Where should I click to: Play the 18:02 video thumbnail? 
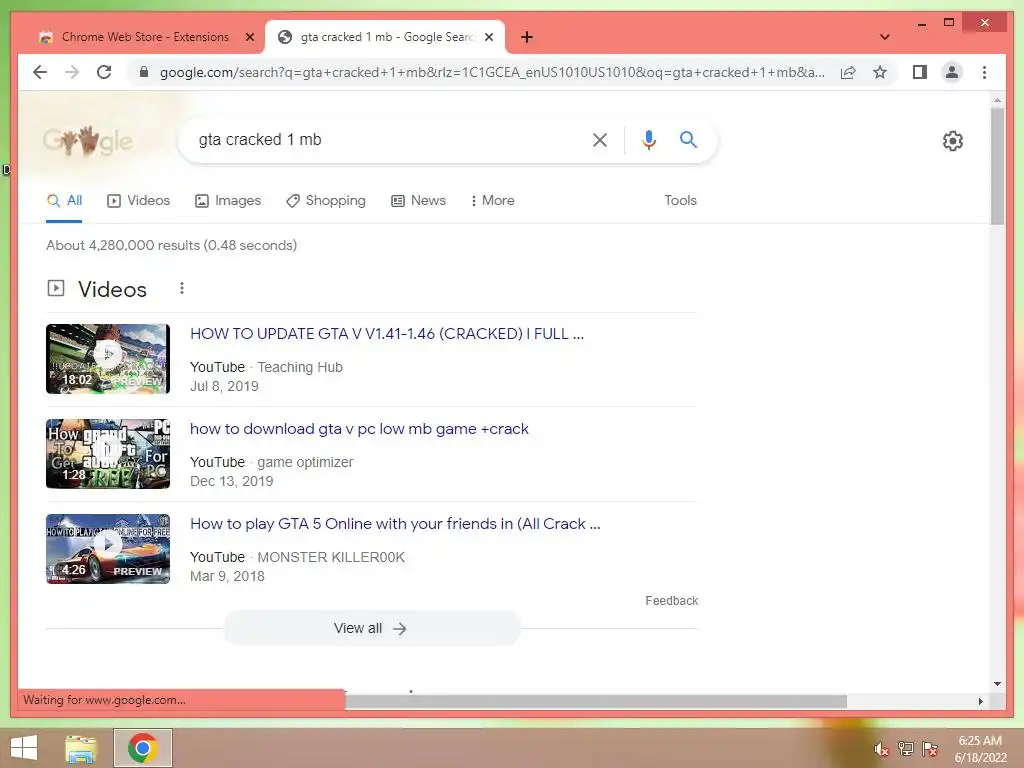click(108, 359)
